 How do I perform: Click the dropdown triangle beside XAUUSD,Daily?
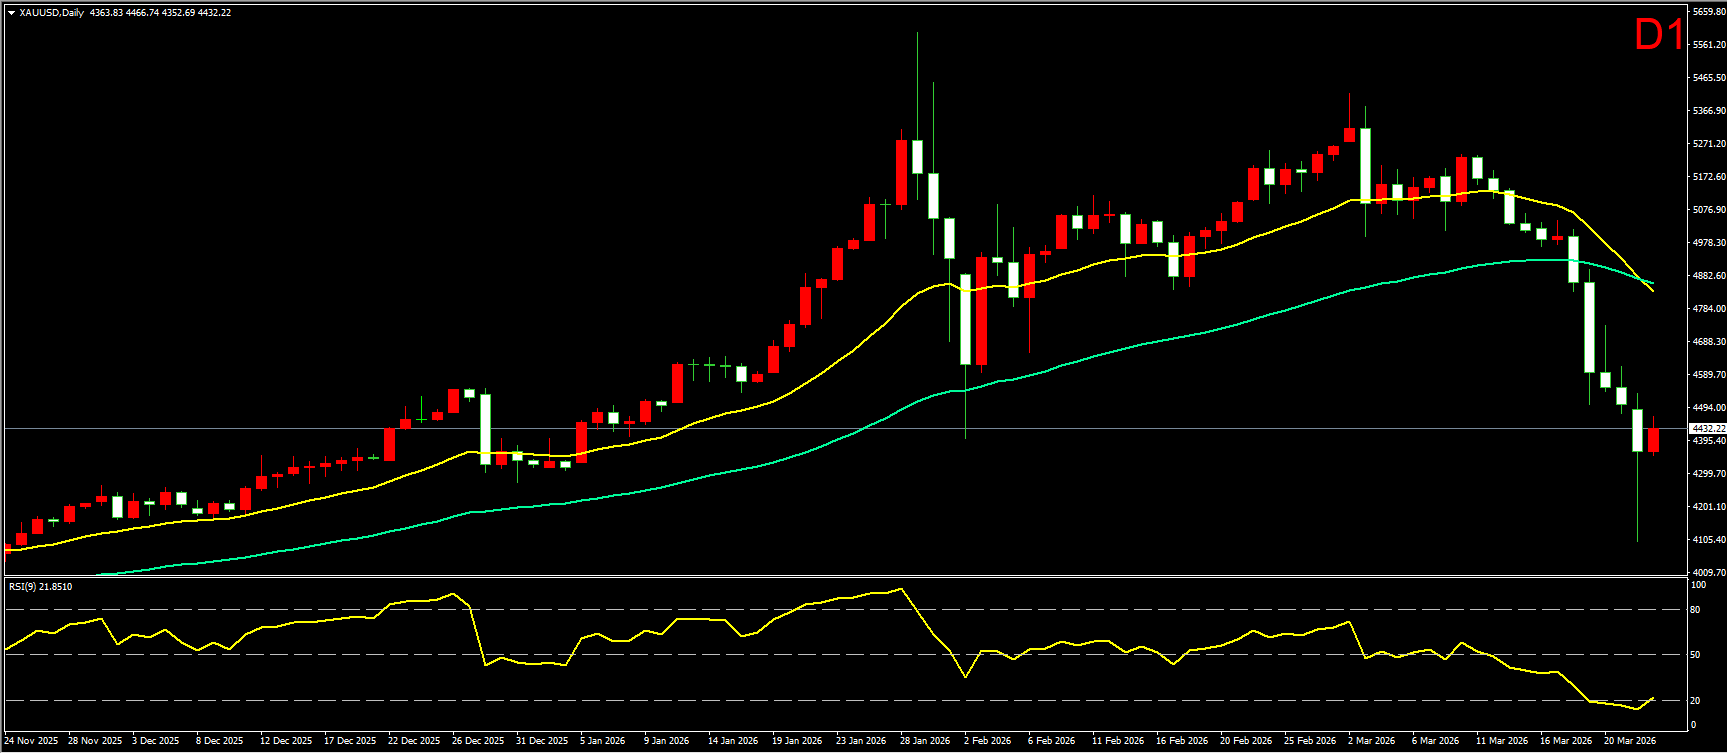(x=11, y=13)
